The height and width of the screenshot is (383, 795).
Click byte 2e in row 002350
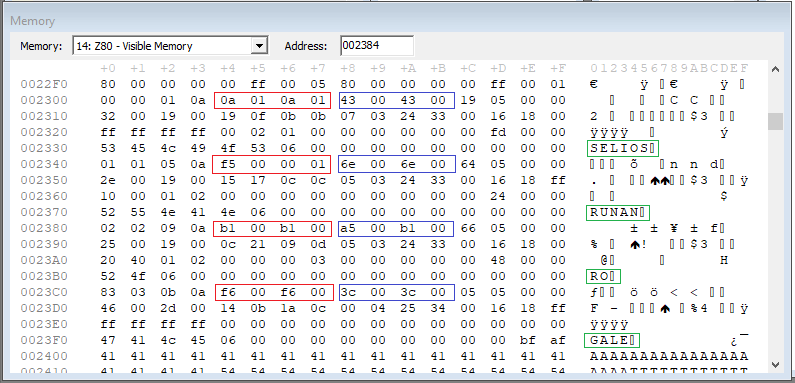click(x=108, y=180)
